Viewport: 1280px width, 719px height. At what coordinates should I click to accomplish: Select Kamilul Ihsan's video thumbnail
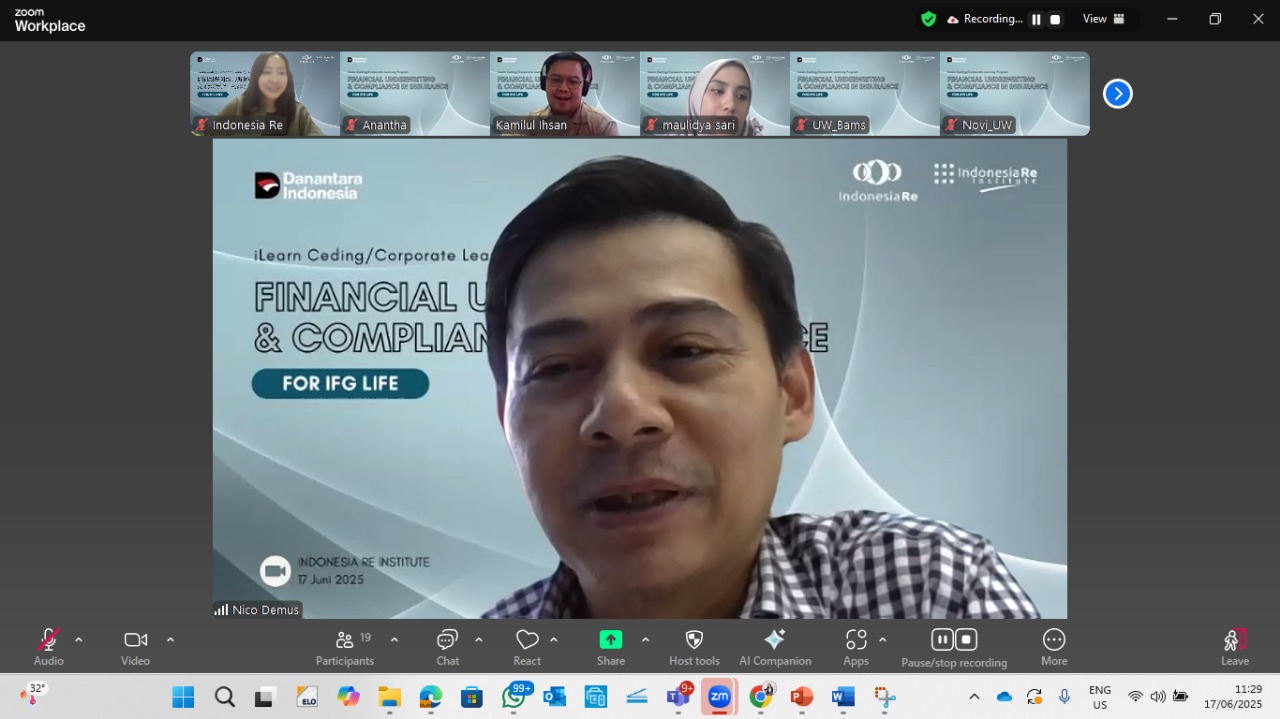565,94
